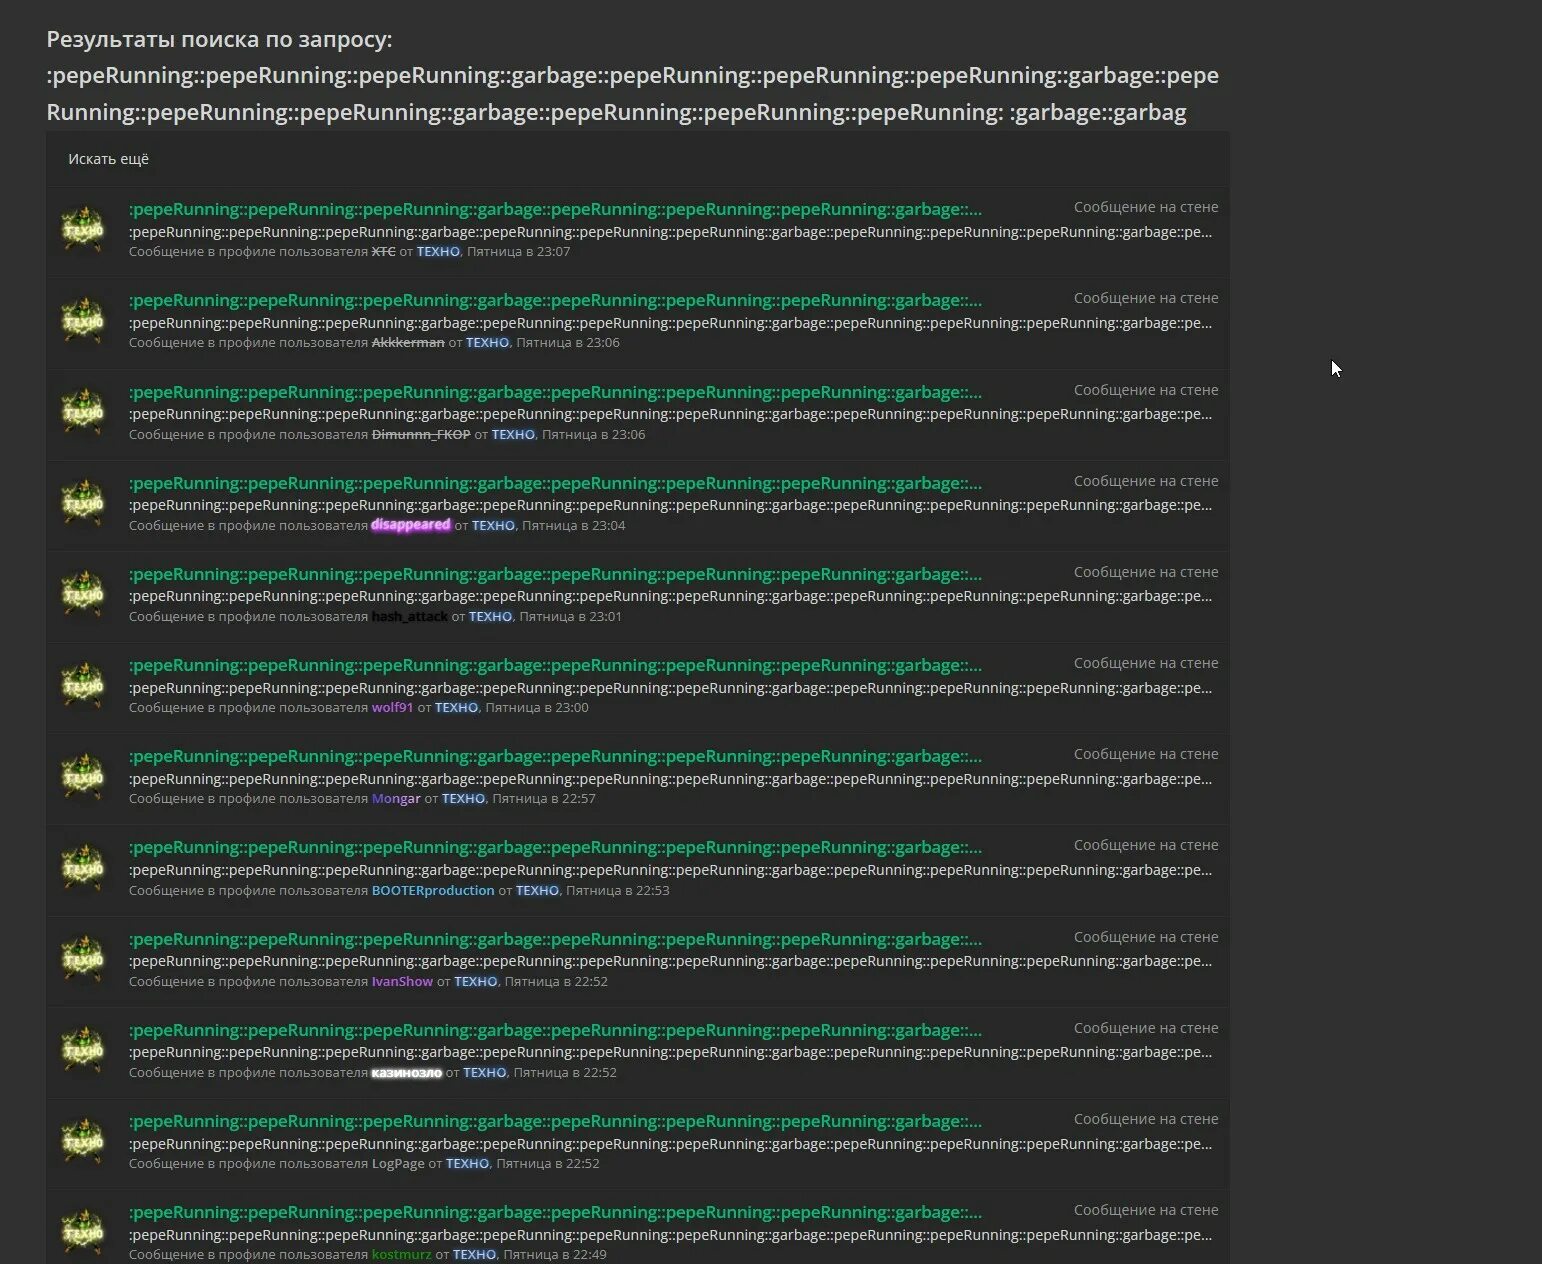Open the green result title posted at 23:04
This screenshot has height=1264, width=1542.
[555, 483]
